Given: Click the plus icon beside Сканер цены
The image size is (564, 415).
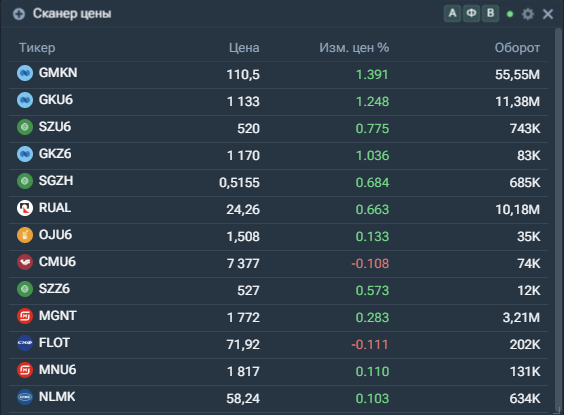Looking at the screenshot, I should (x=19, y=14).
